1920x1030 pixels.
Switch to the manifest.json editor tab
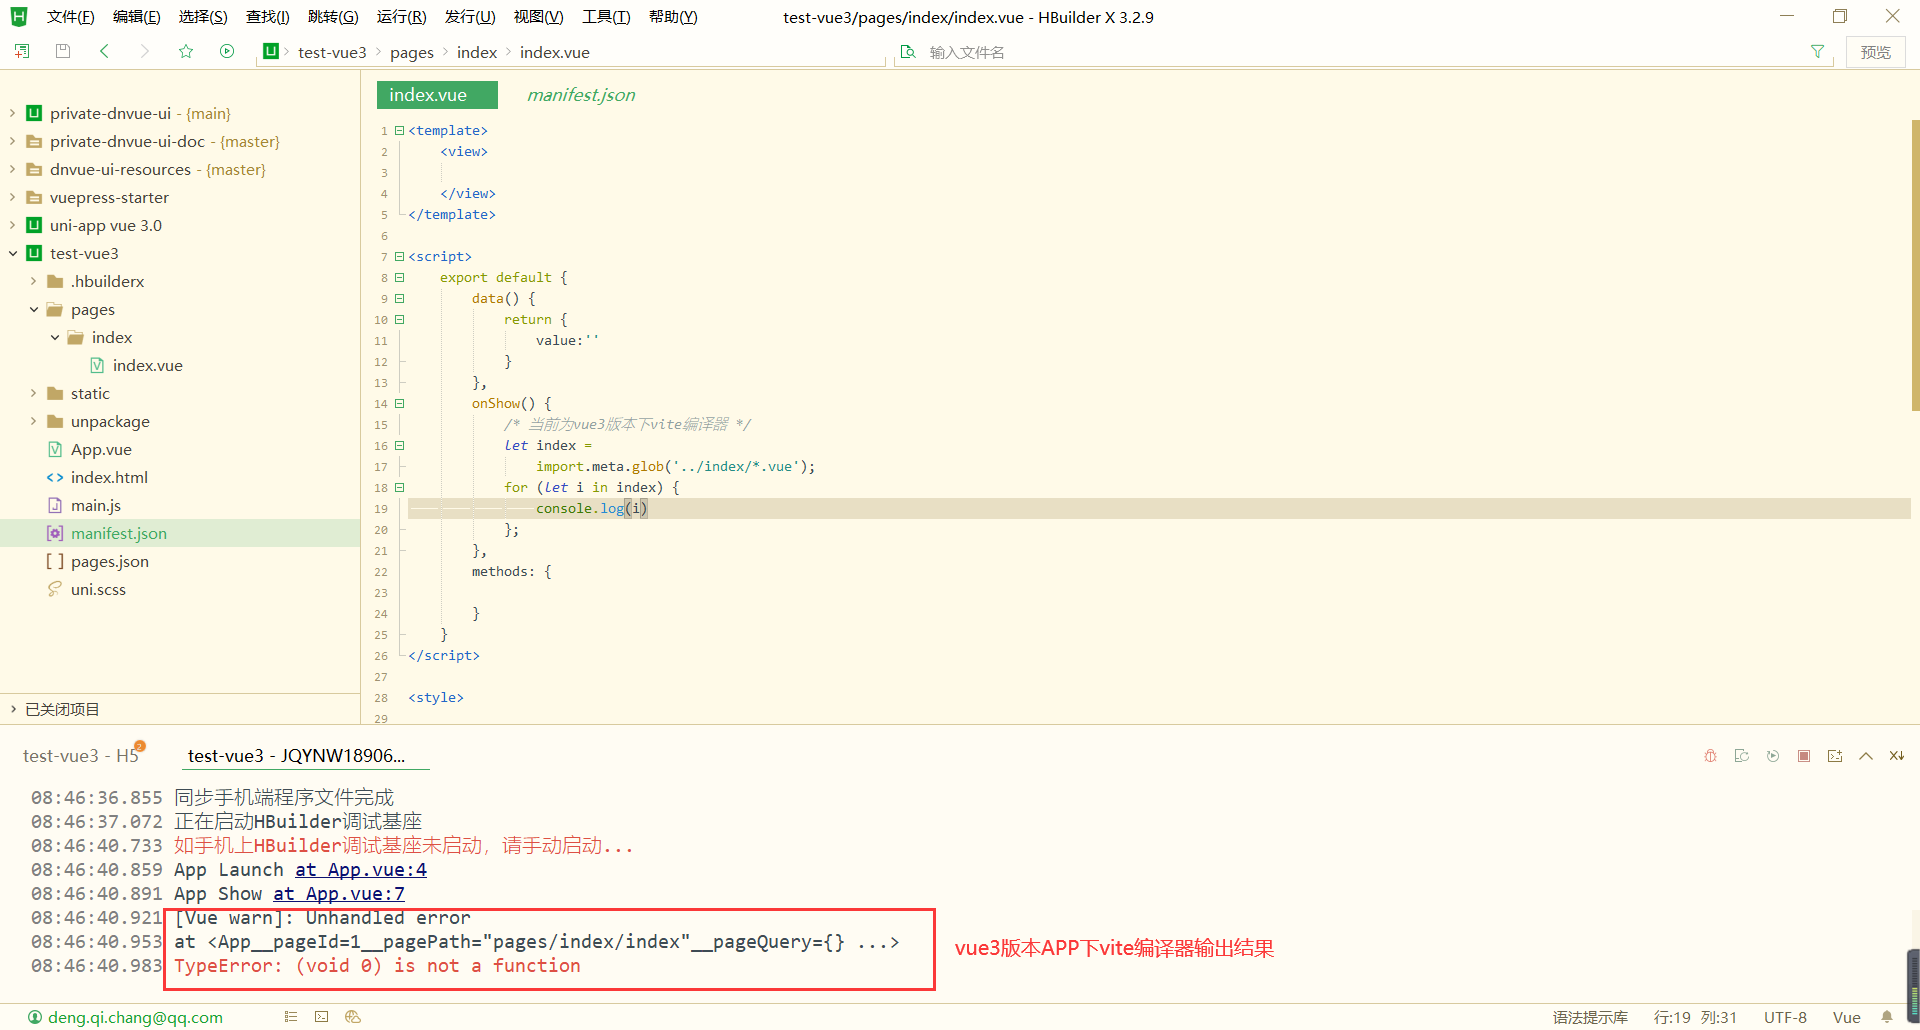click(580, 95)
